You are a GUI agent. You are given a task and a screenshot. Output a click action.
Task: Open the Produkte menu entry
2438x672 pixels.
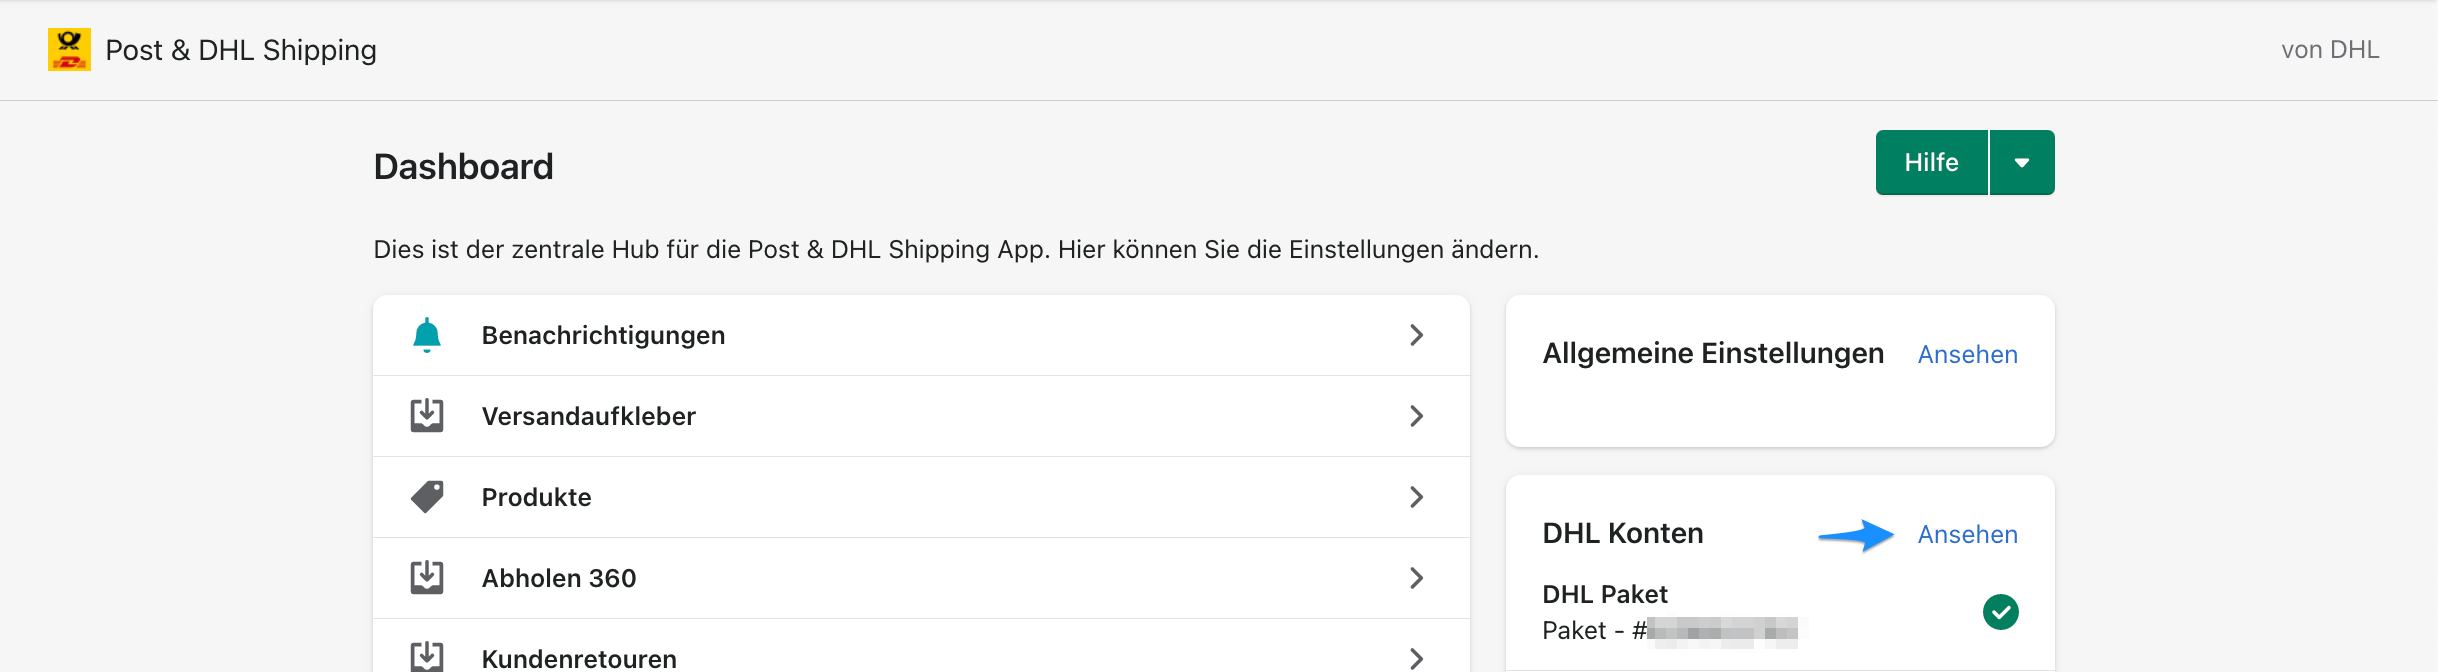[x=921, y=497]
